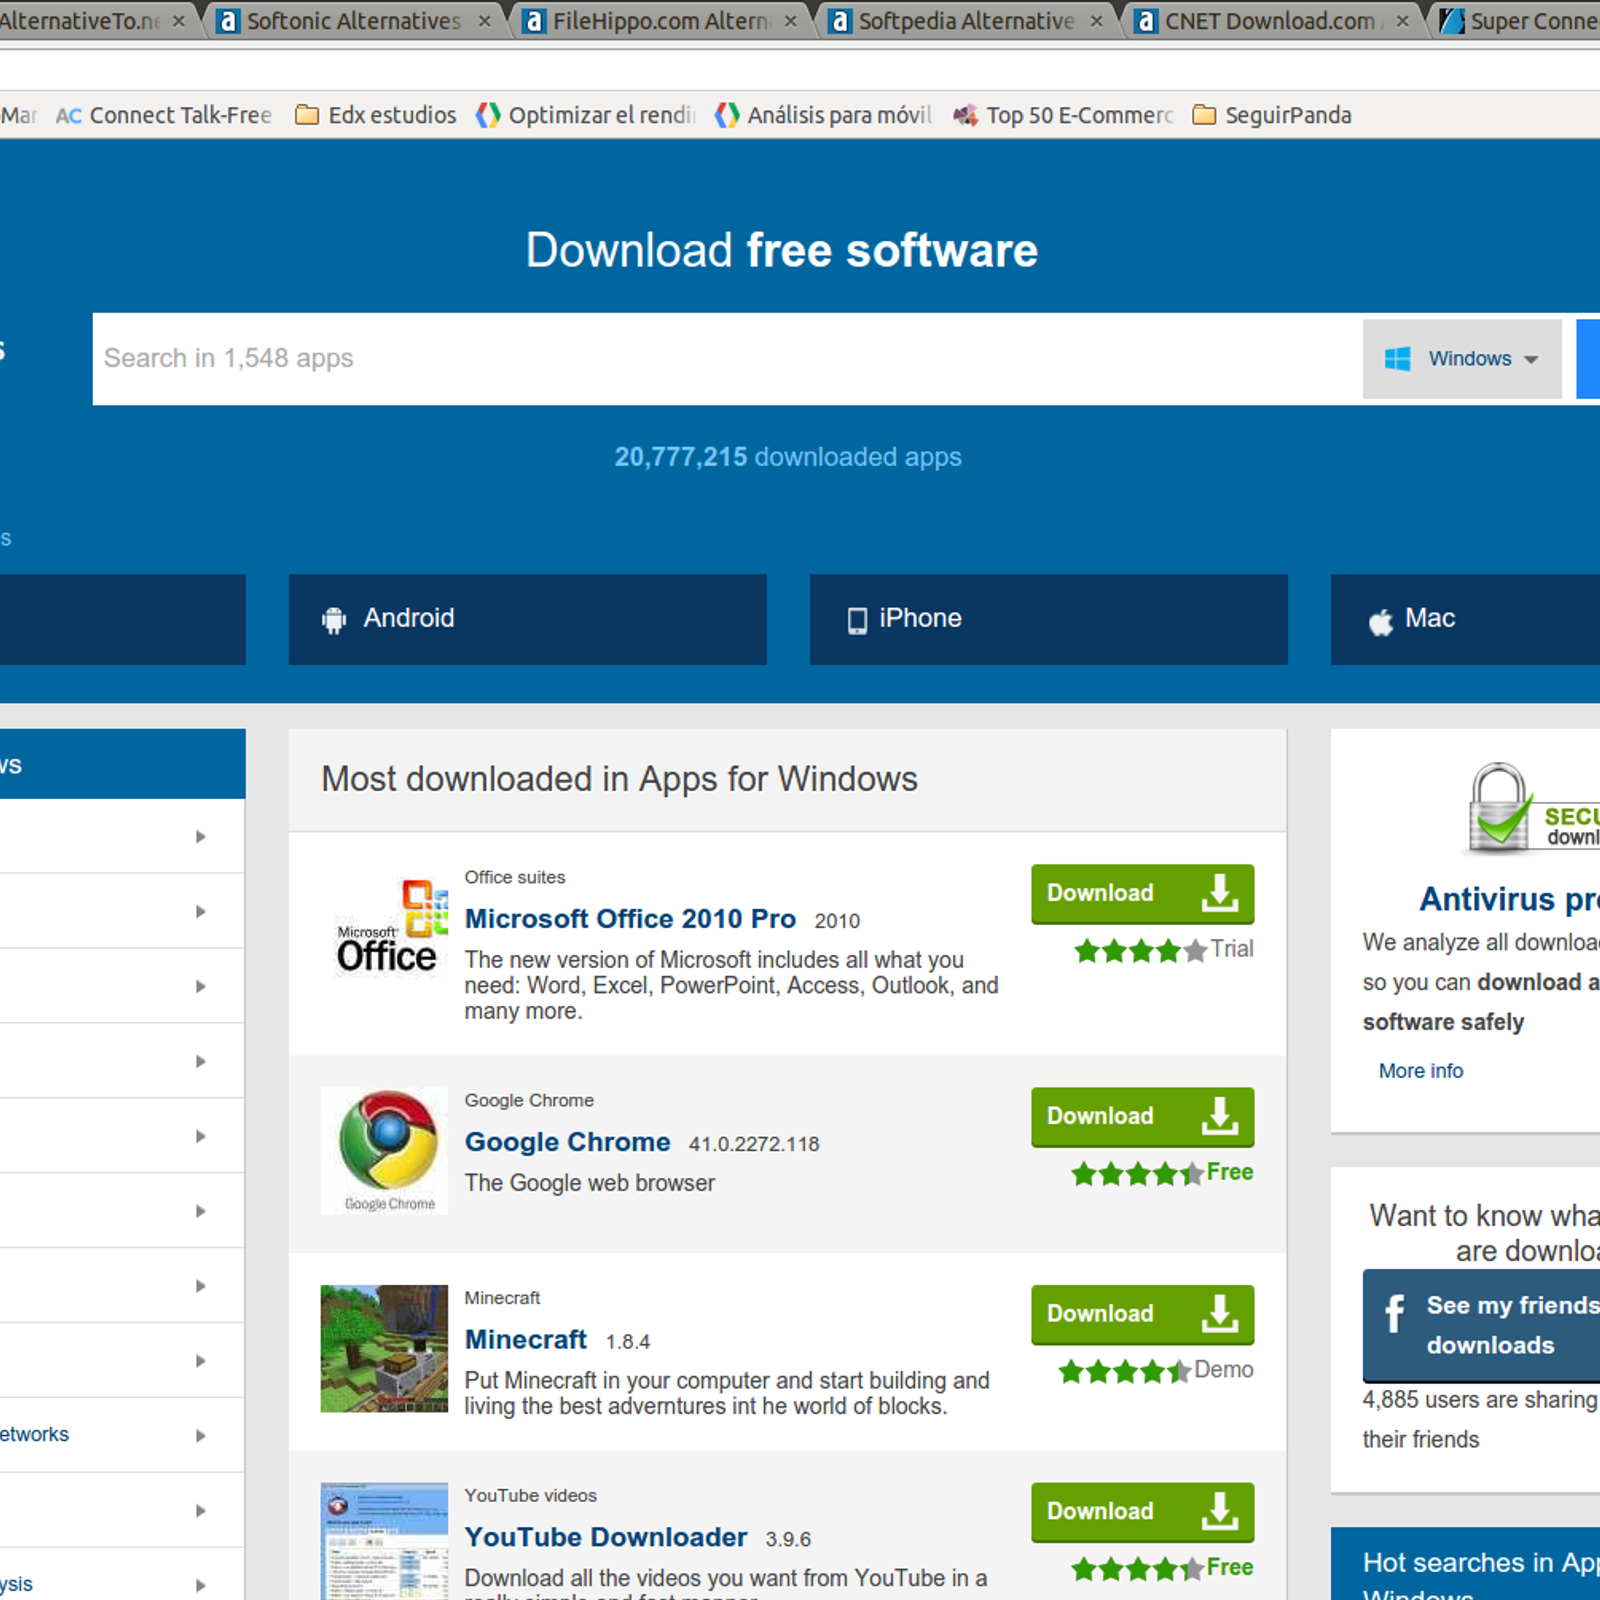The image size is (1600, 1600).
Task: Switch to Softonic Alternatives tab
Action: coord(354,21)
